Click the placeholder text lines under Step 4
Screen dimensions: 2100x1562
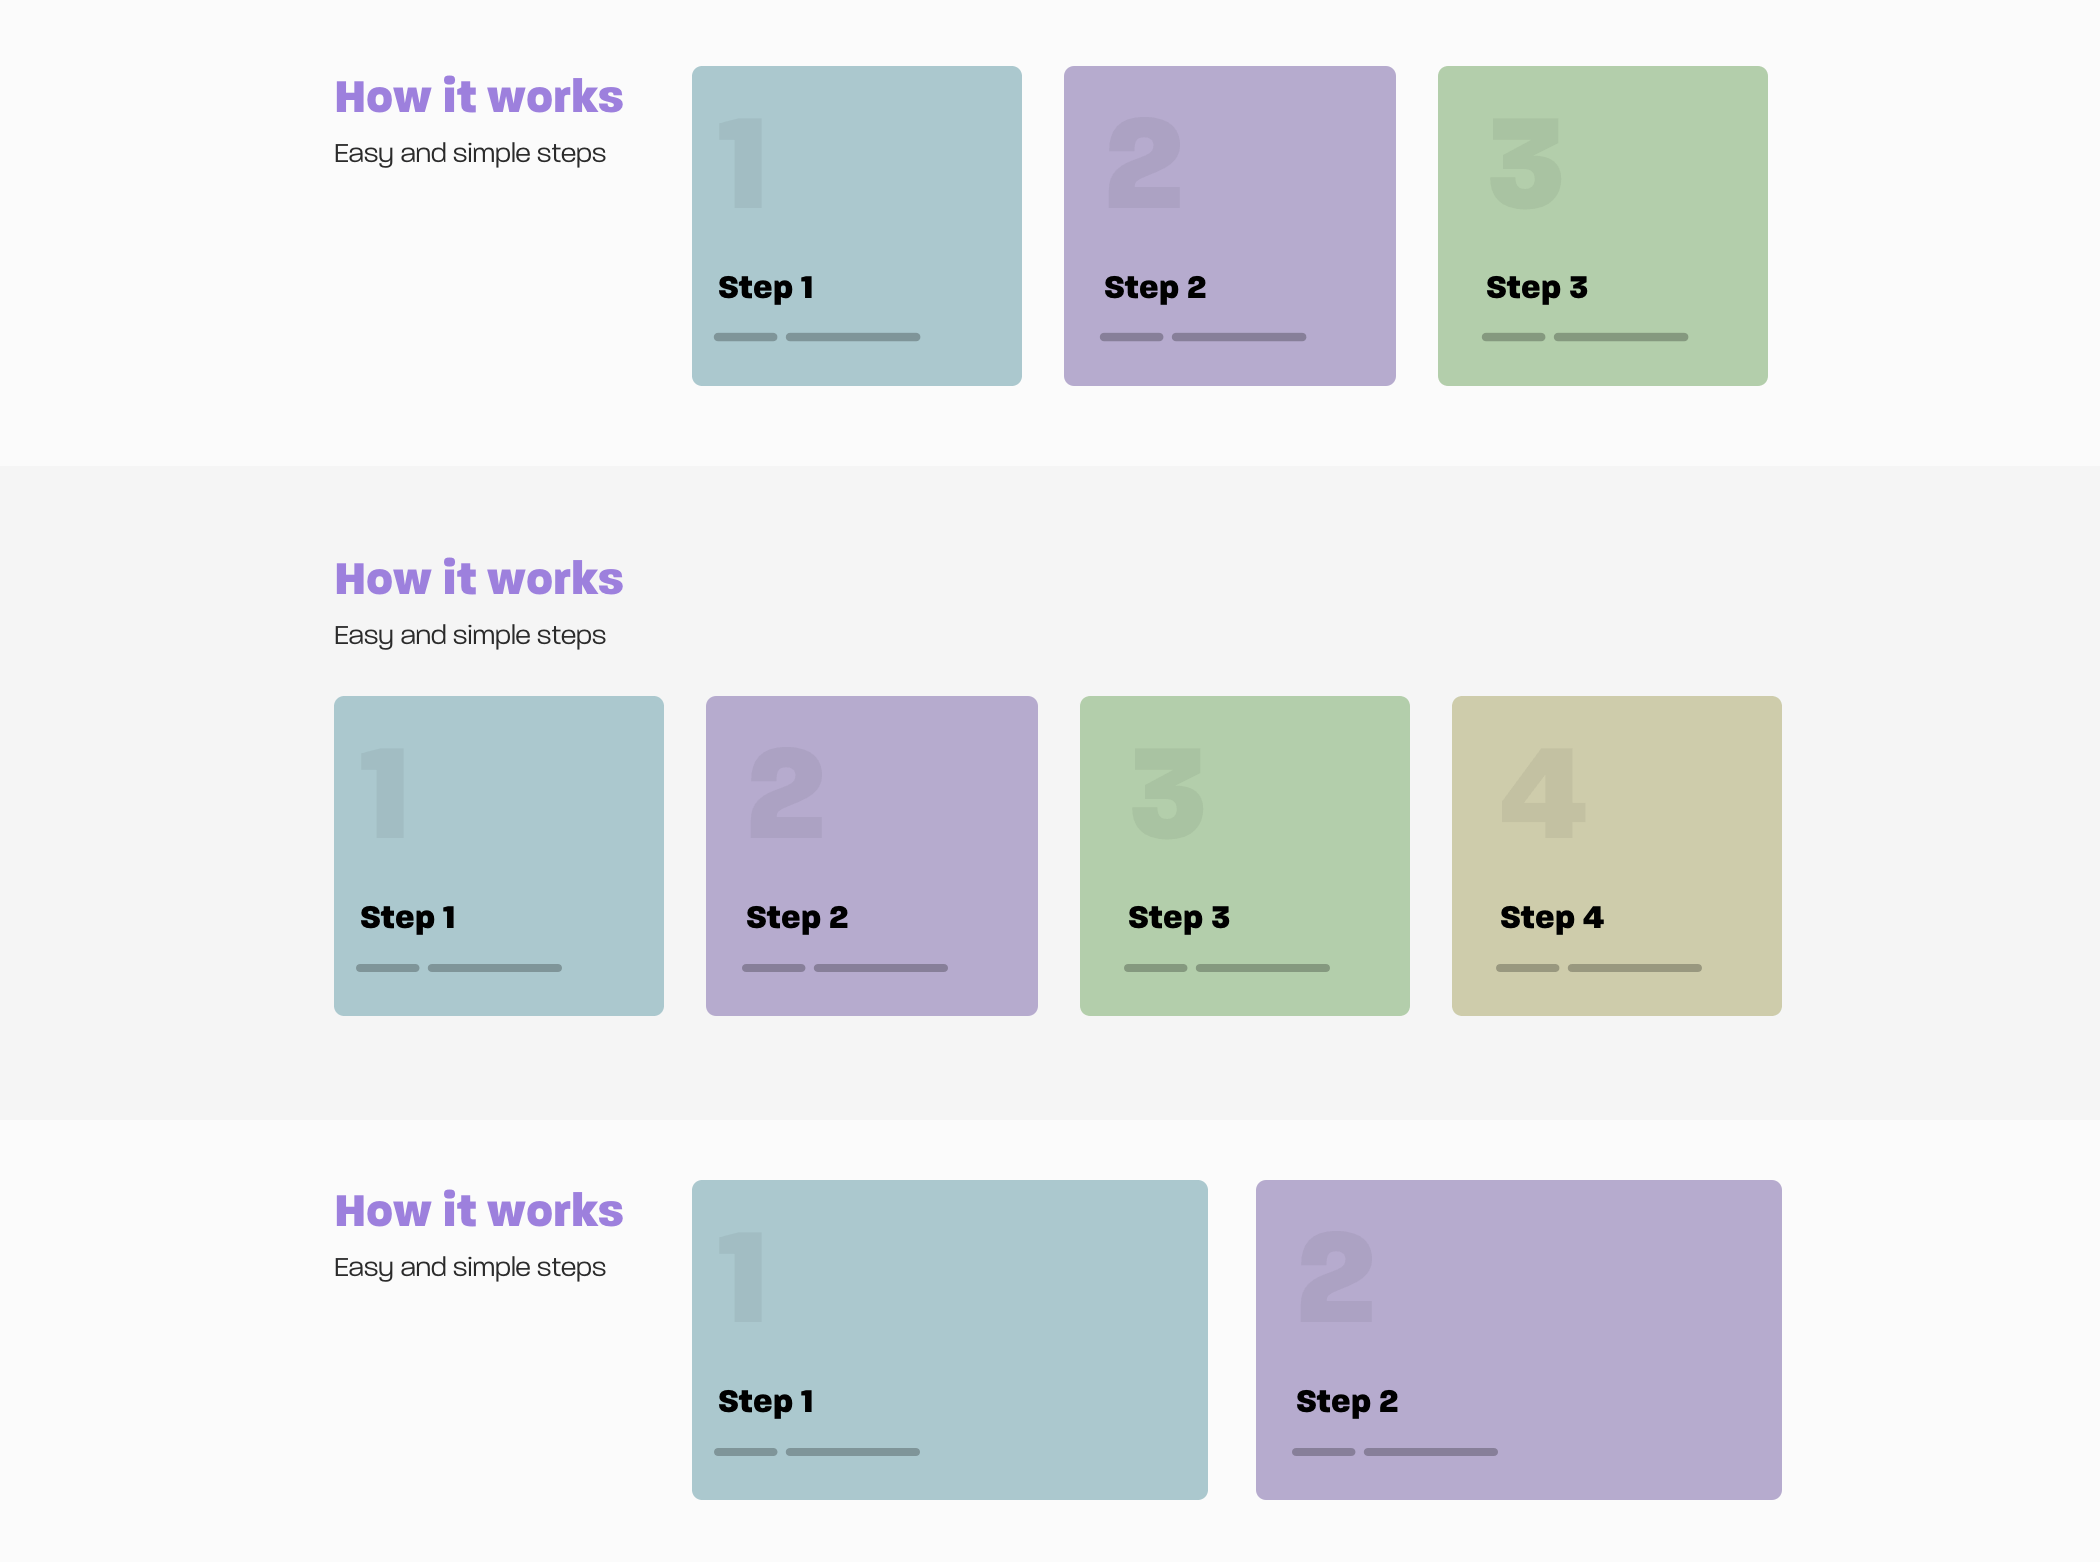1598,968
